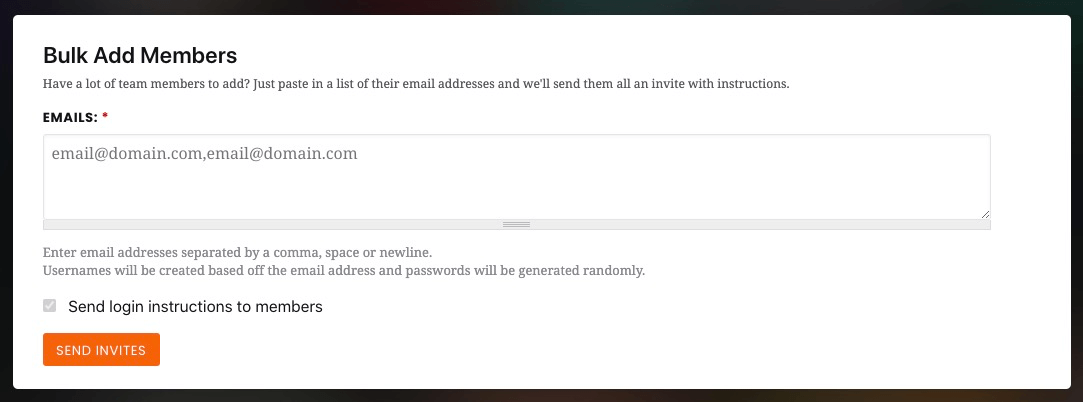Uncheck the login instructions checkbox
The image size is (1083, 402).
[50, 306]
